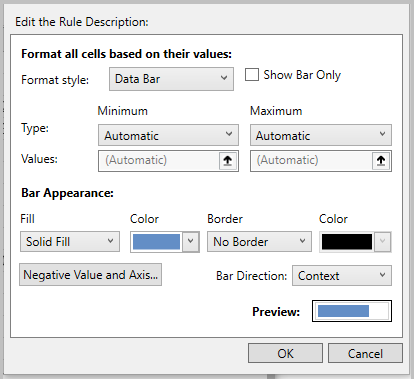
Task: Open the Format style dropdown showing Data Bar
Action: pyautogui.click(x=171, y=79)
